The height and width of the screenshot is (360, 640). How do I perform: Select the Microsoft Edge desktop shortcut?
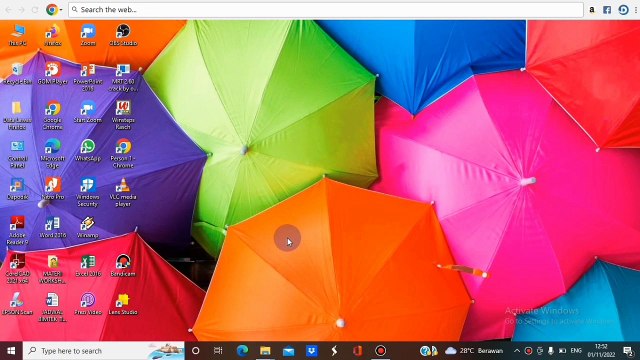53,153
